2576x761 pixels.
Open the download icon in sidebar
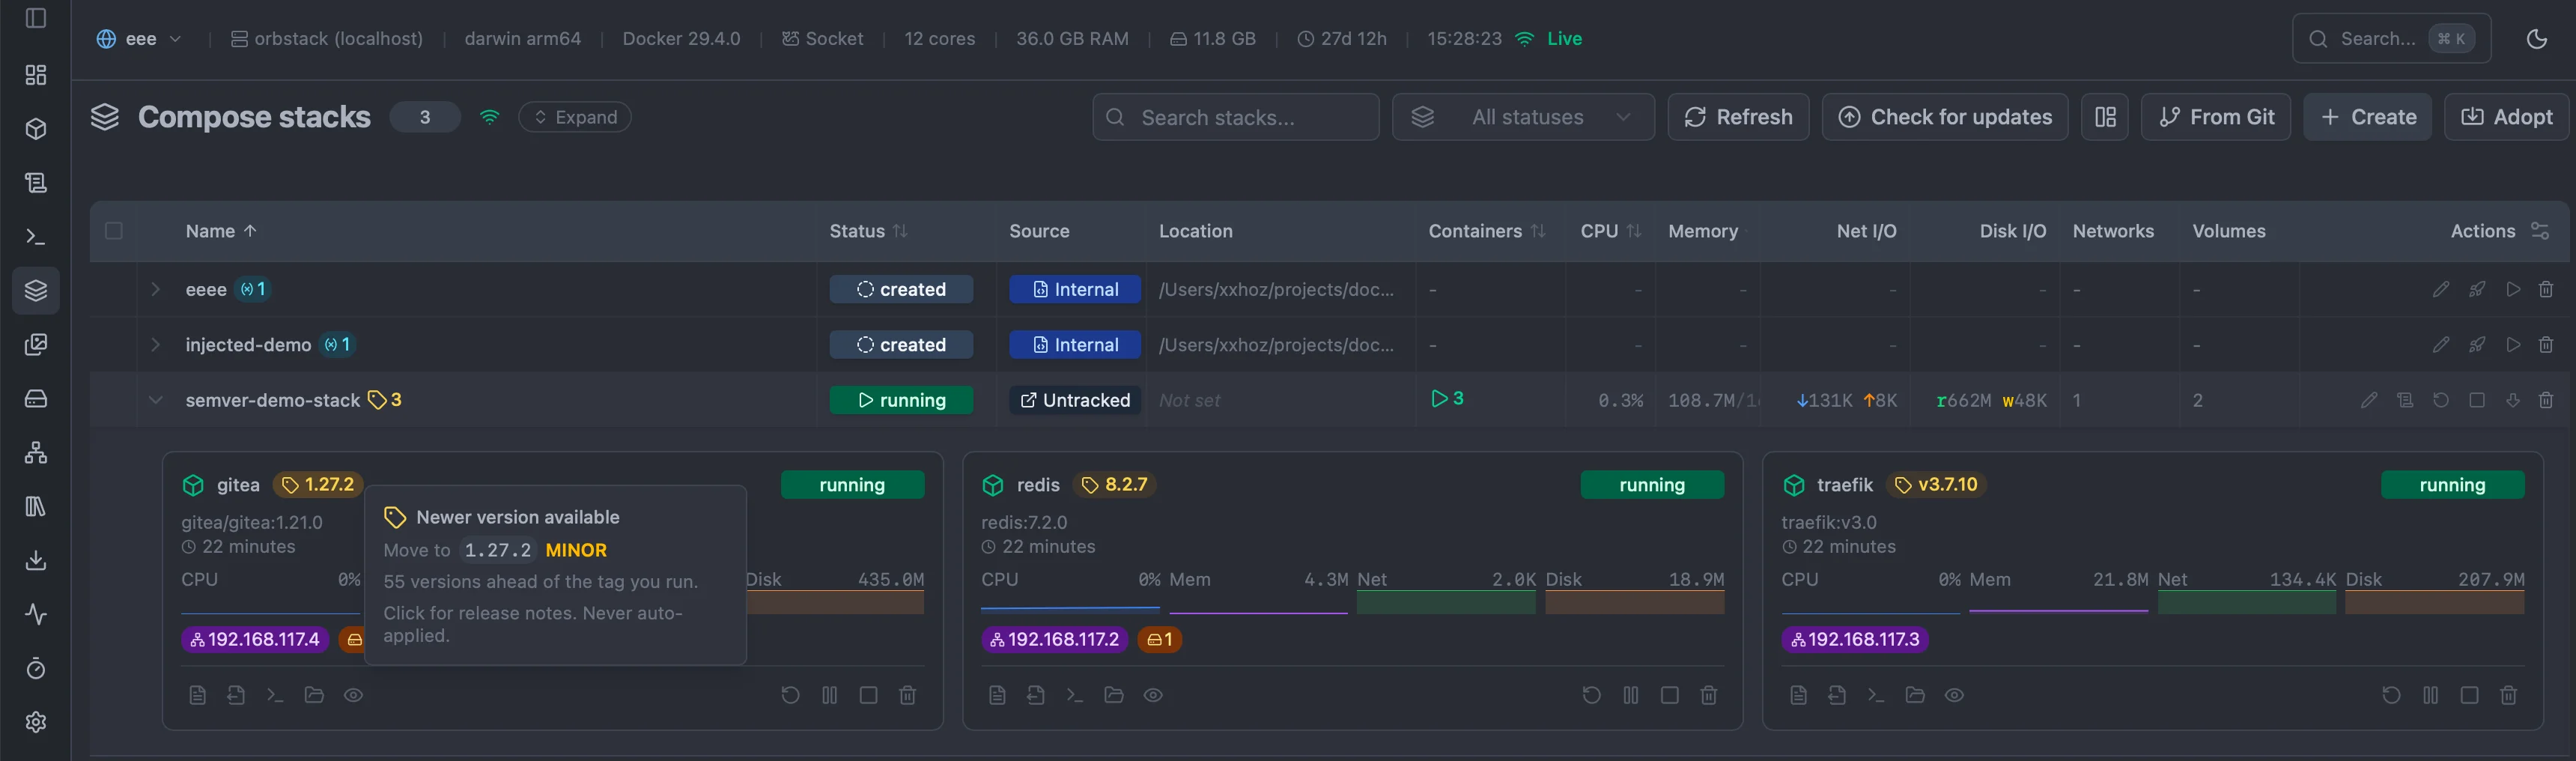[36, 560]
